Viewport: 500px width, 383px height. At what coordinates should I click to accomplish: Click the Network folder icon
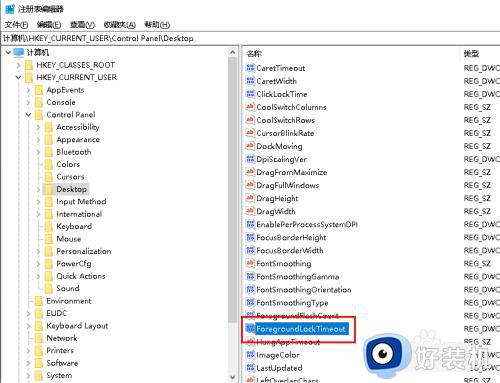(39, 338)
